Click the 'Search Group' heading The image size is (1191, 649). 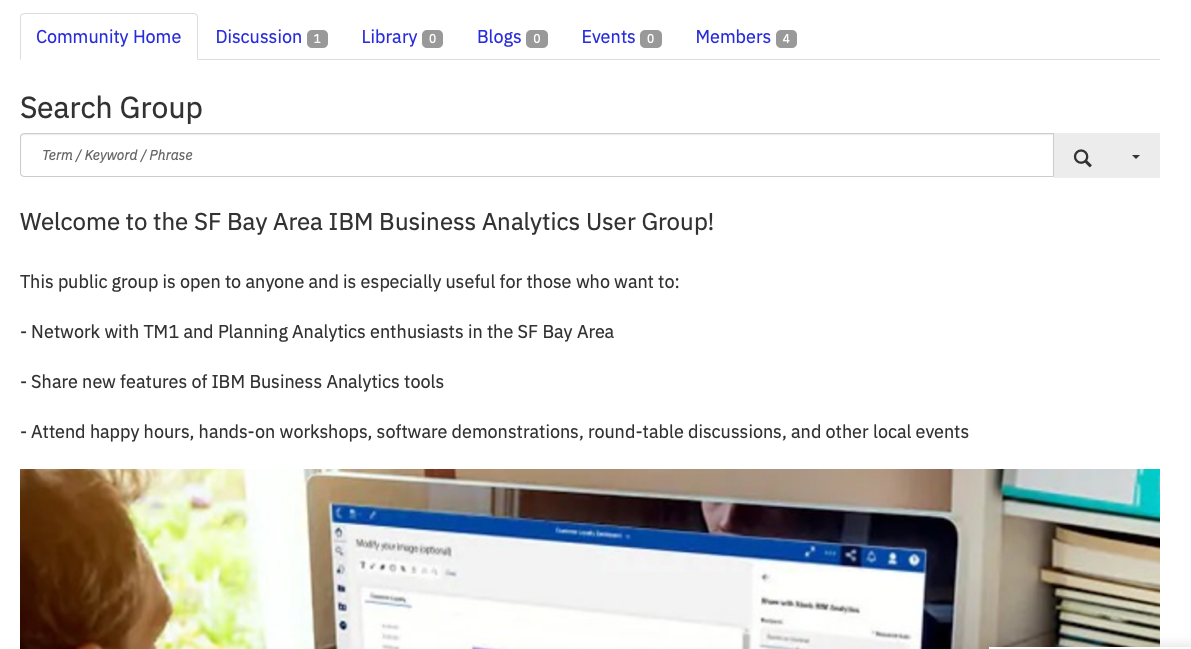[x=111, y=108]
